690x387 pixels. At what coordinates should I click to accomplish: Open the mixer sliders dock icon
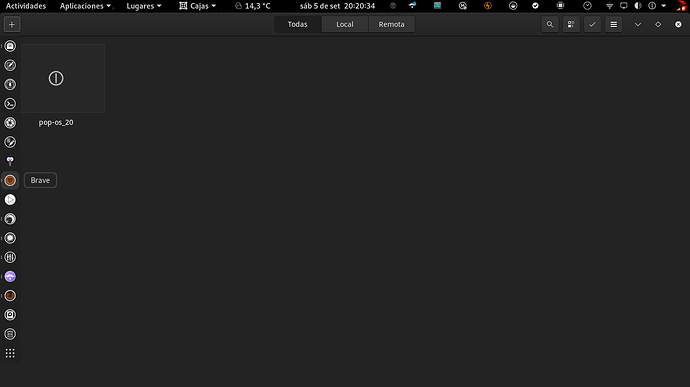coord(10,257)
